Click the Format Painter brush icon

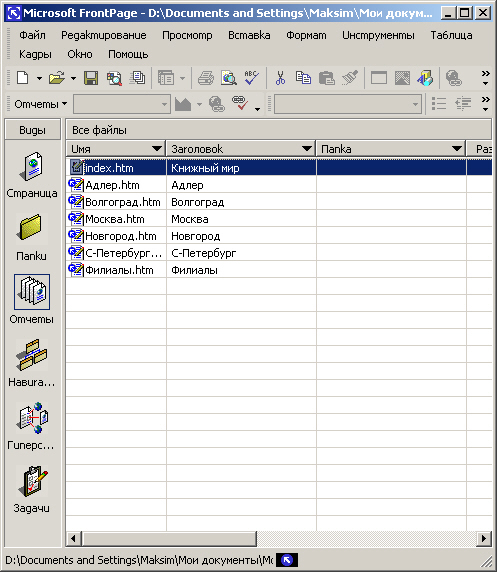coord(350,78)
